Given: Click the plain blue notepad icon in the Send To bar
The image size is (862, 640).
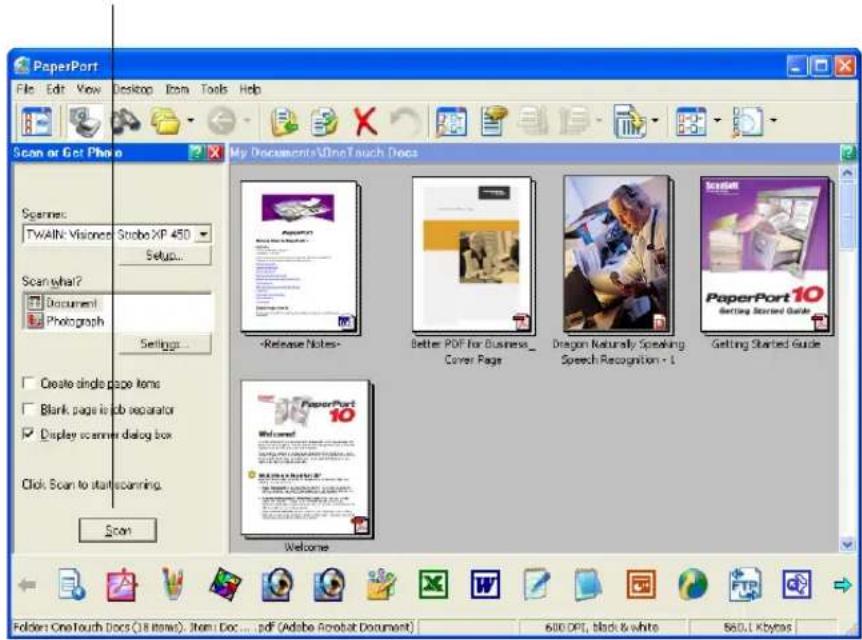Looking at the screenshot, I should [x=588, y=584].
